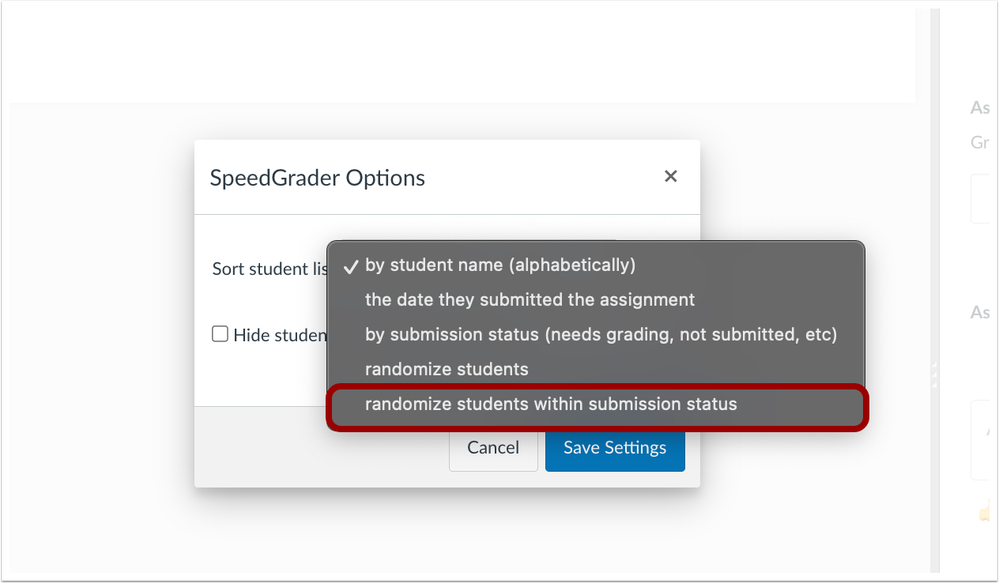This screenshot has width=999, height=583.
Task: Click the checkmark beside by student name
Action: [x=350, y=266]
